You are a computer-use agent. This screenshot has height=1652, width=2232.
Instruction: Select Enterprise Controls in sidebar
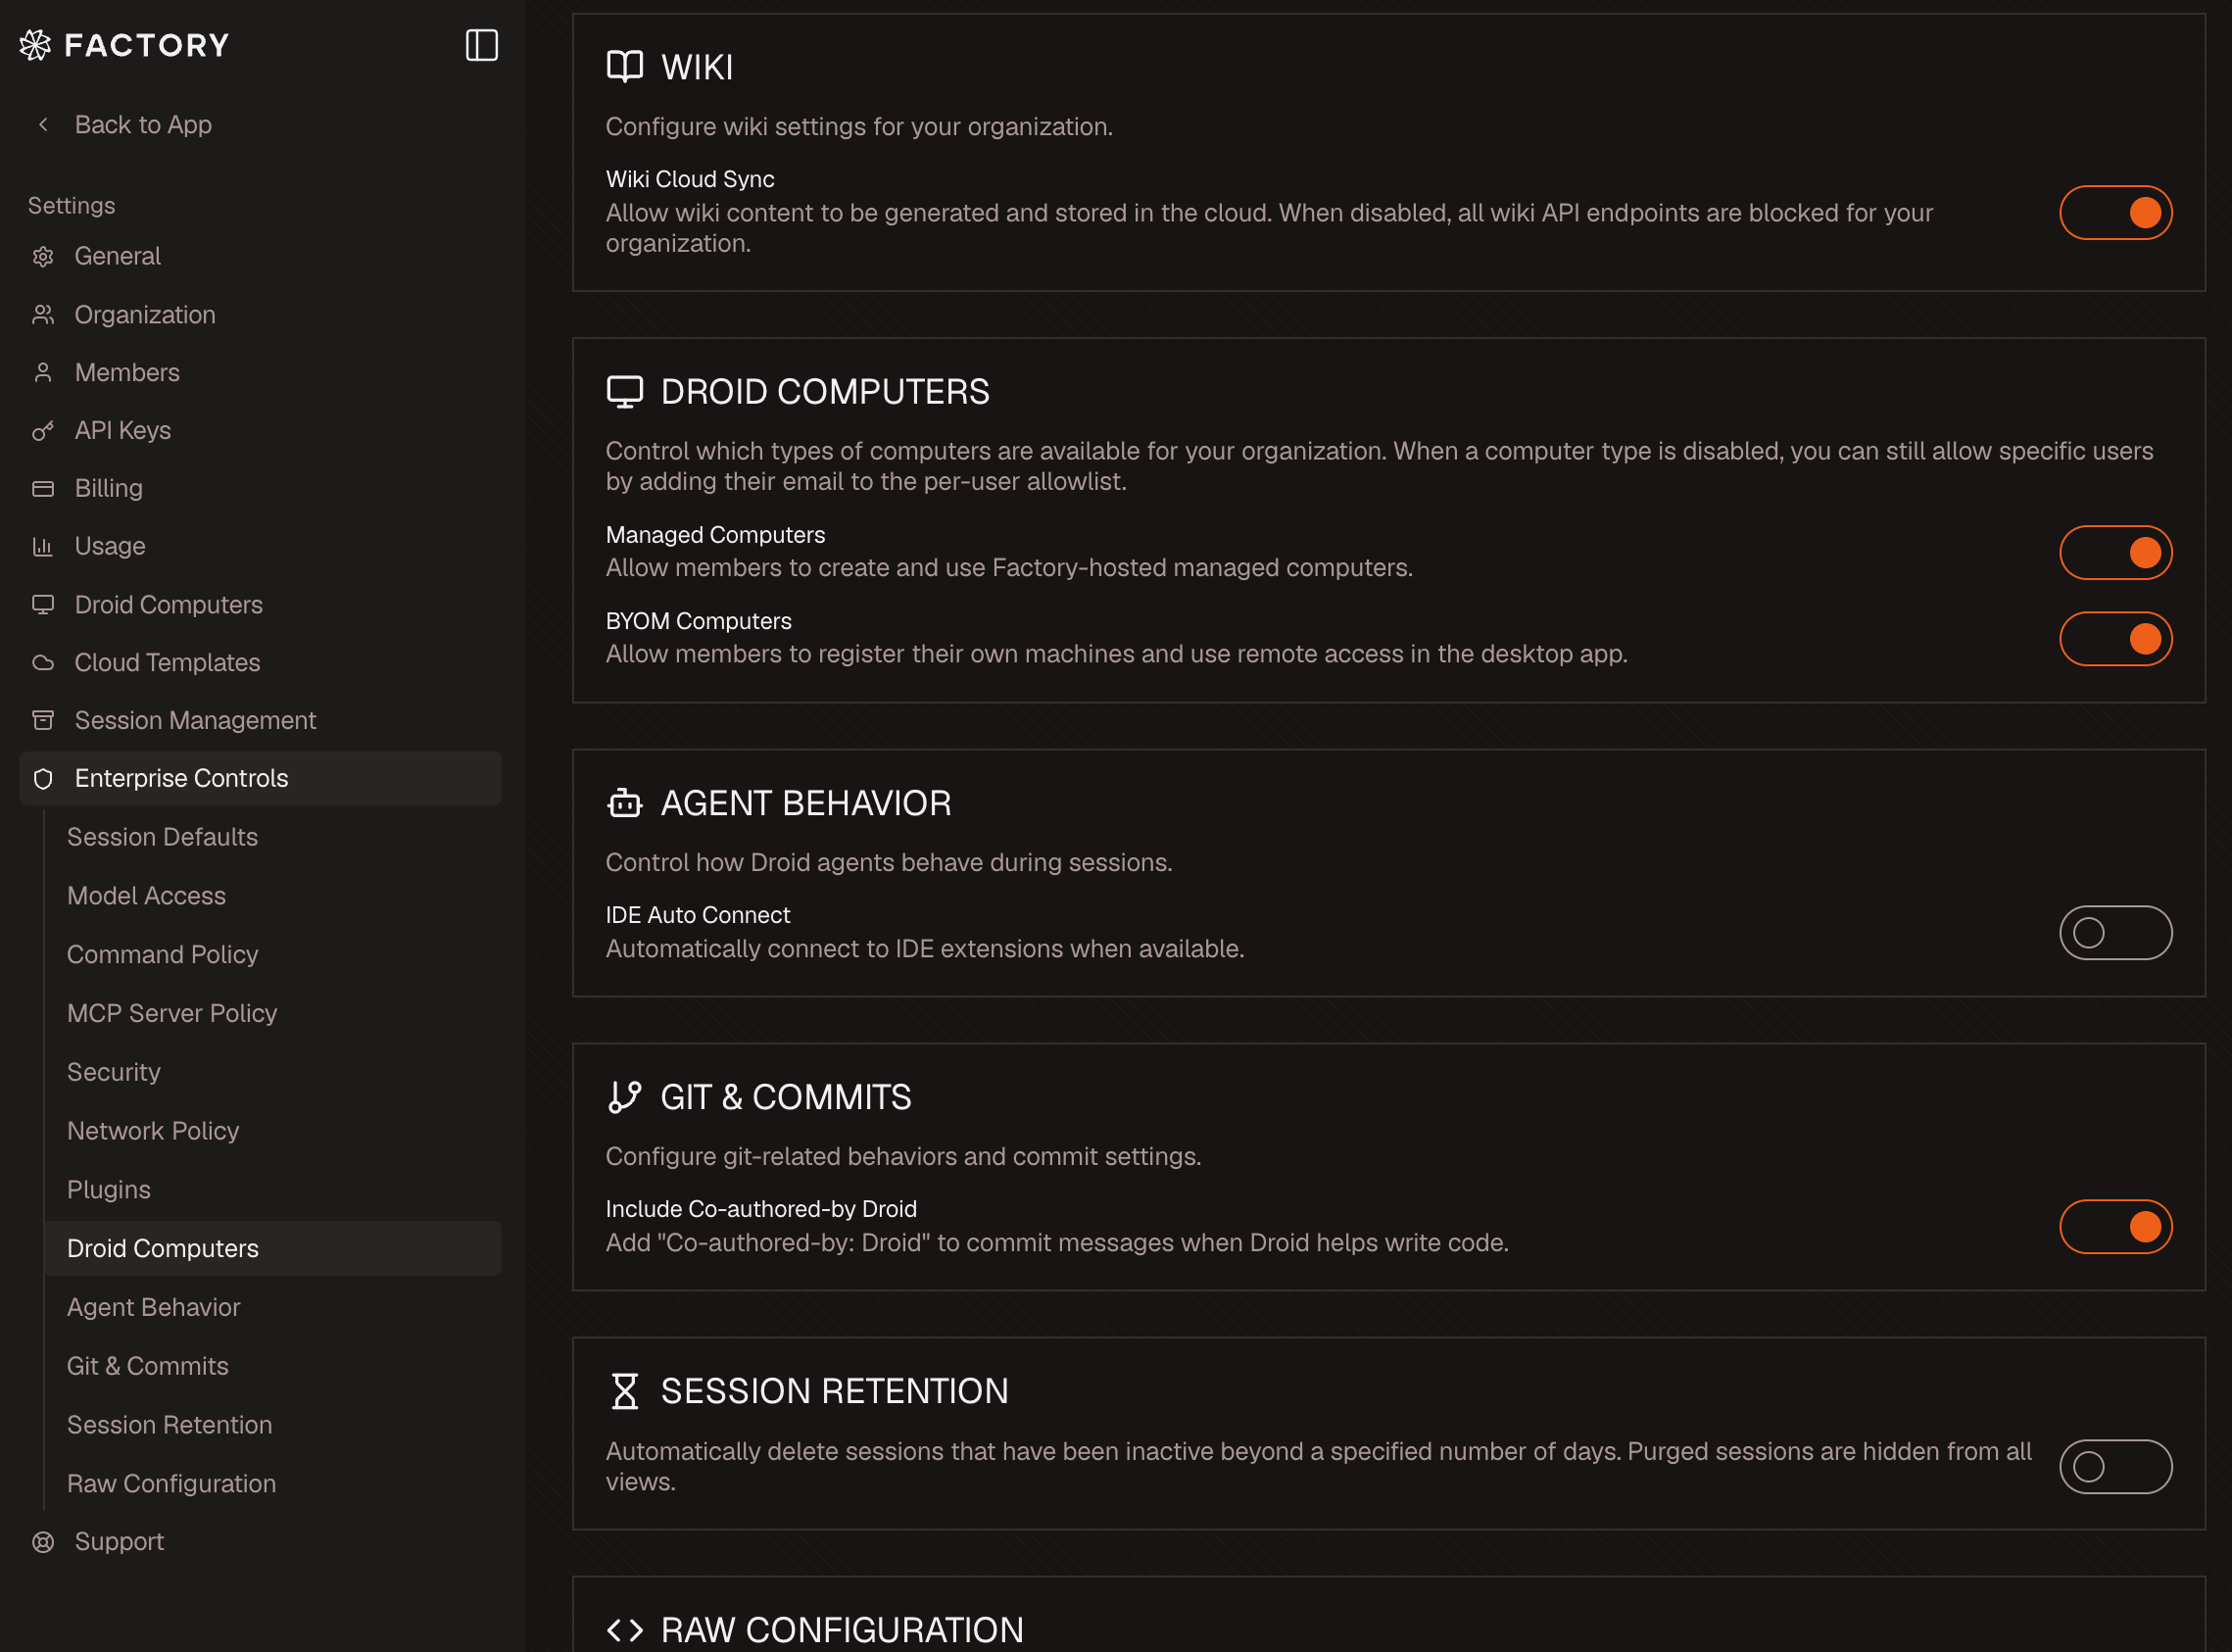[x=260, y=778]
